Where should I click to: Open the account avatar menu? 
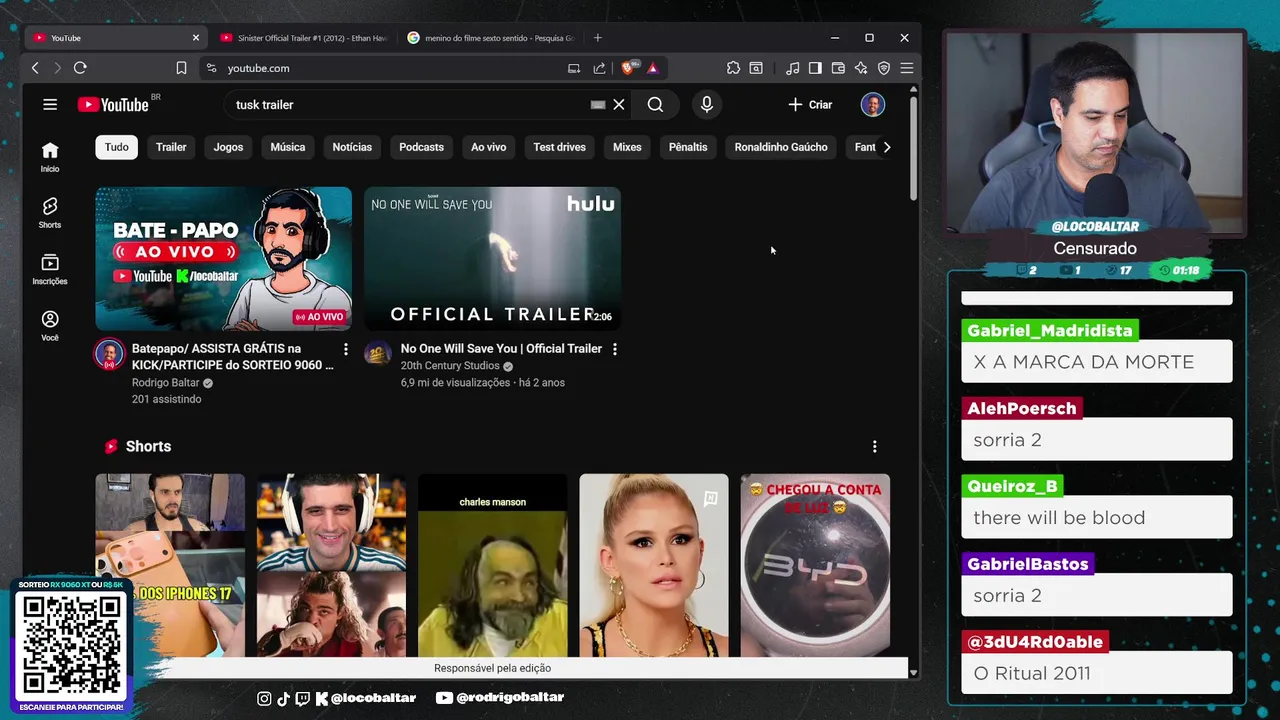coord(873,104)
